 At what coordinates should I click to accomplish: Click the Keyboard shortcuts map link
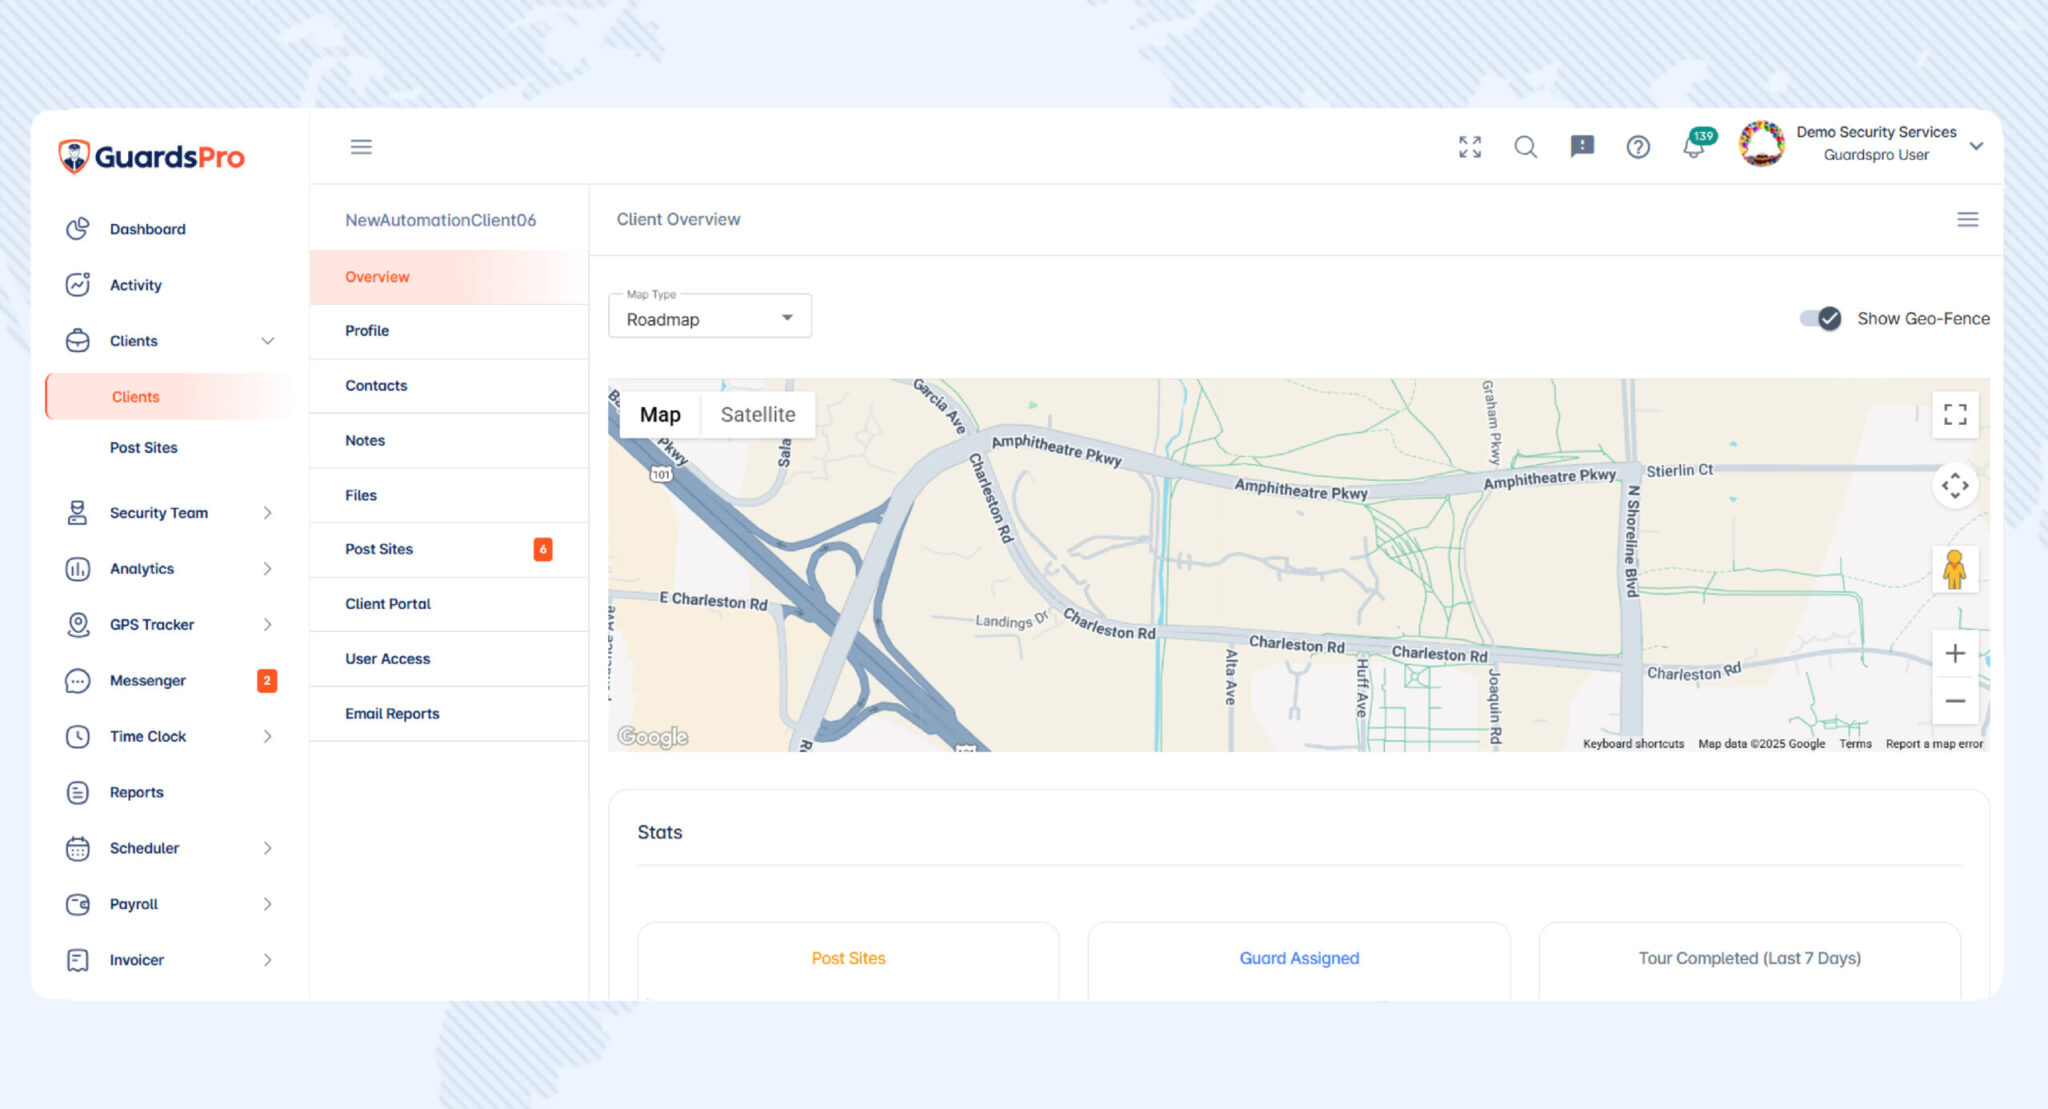coord(1633,744)
